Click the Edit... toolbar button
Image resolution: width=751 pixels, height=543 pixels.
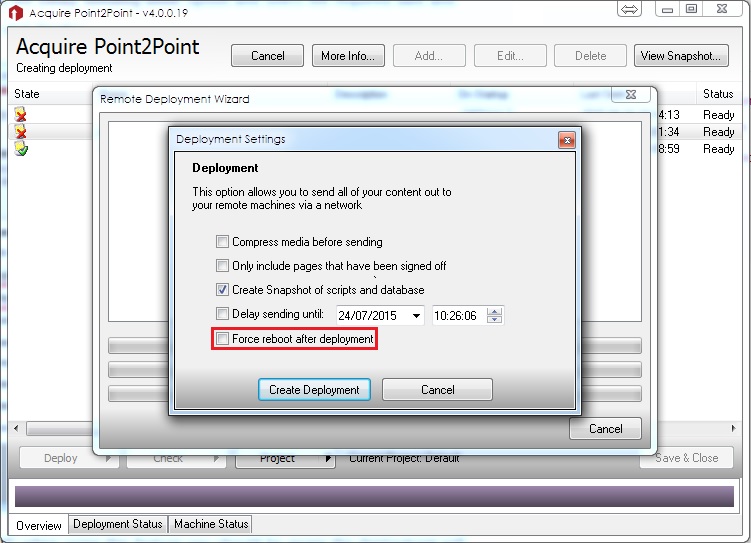(510, 56)
